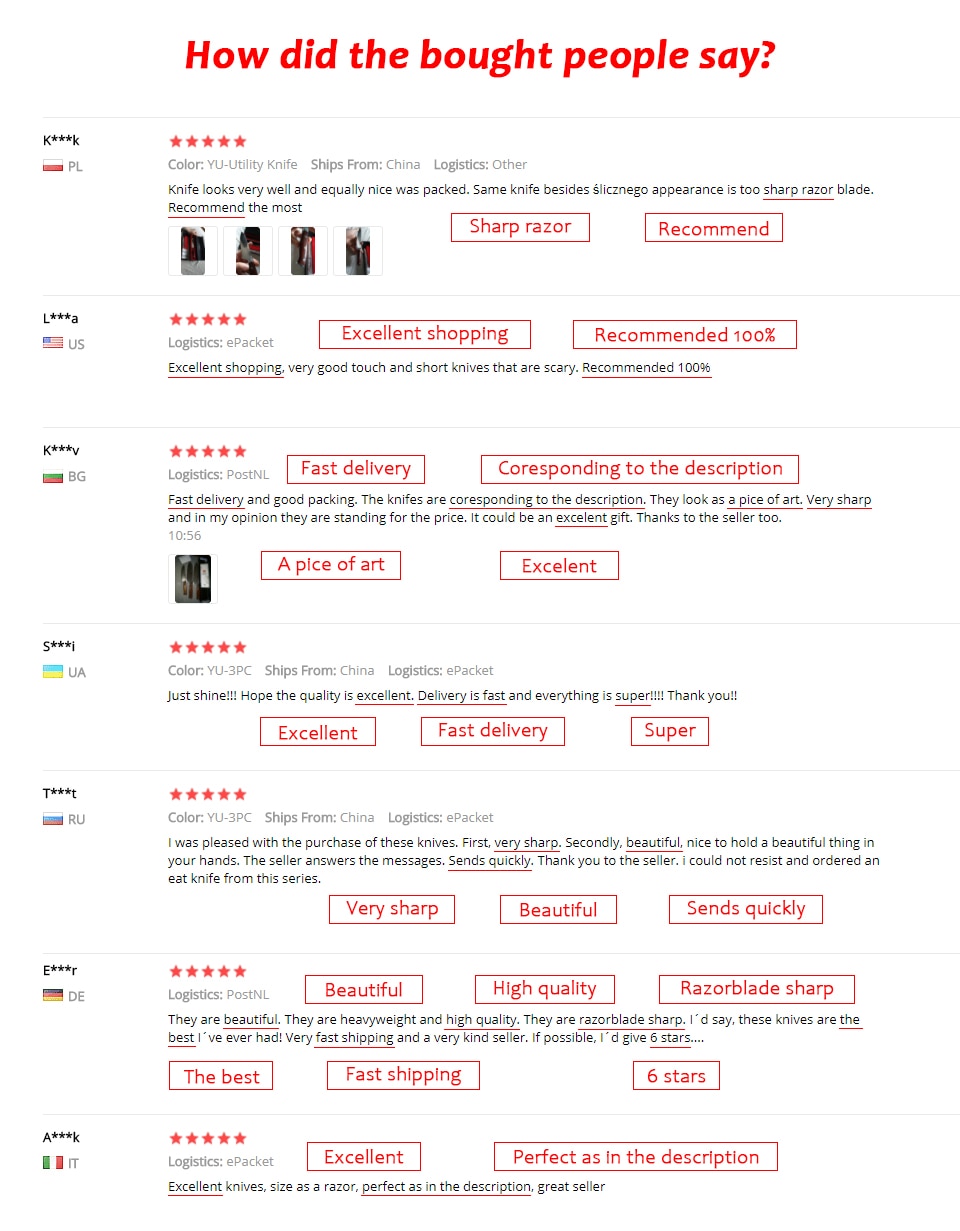The image size is (960, 1231).
Task: Click the Italy flag icon next to IT
Action: tap(53, 1163)
